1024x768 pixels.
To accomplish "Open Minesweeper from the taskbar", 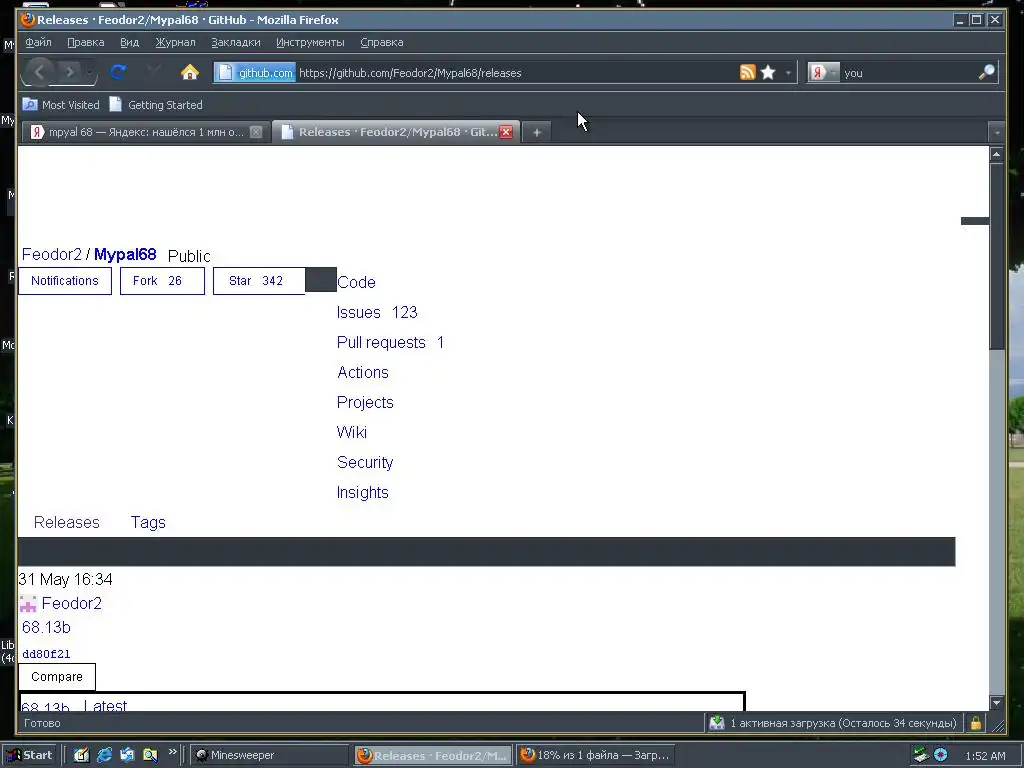I will click(x=270, y=756).
